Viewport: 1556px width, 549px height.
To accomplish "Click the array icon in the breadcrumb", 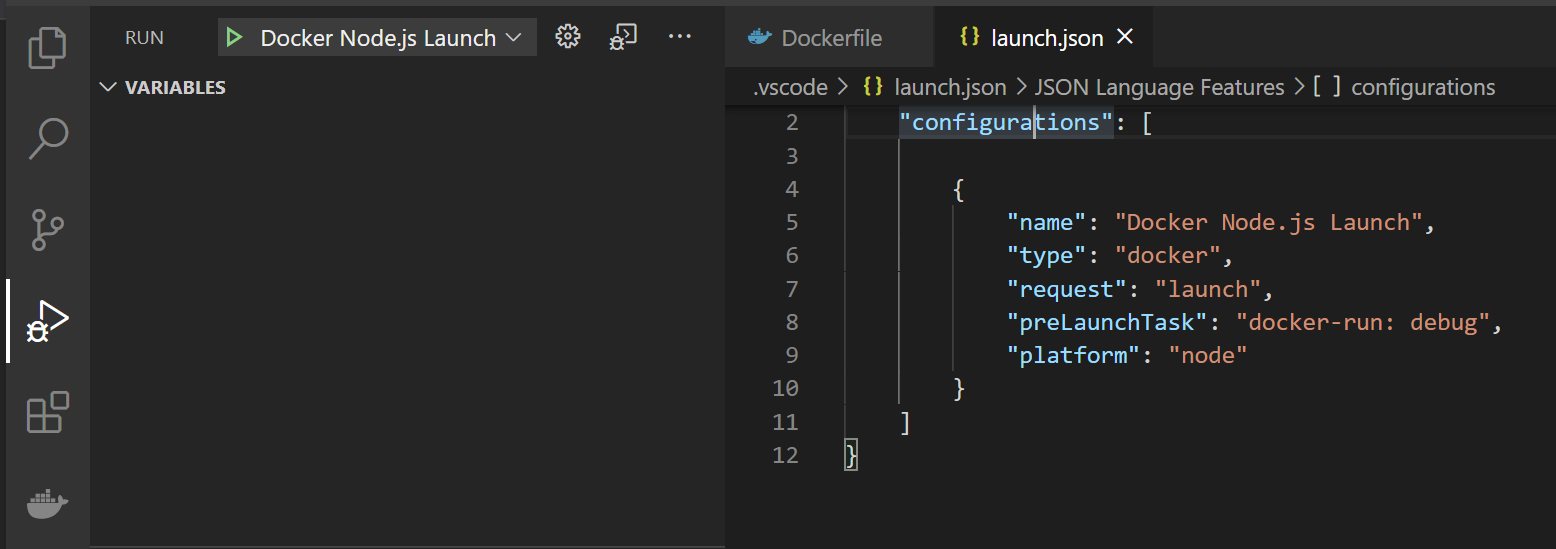I will (x=1326, y=88).
